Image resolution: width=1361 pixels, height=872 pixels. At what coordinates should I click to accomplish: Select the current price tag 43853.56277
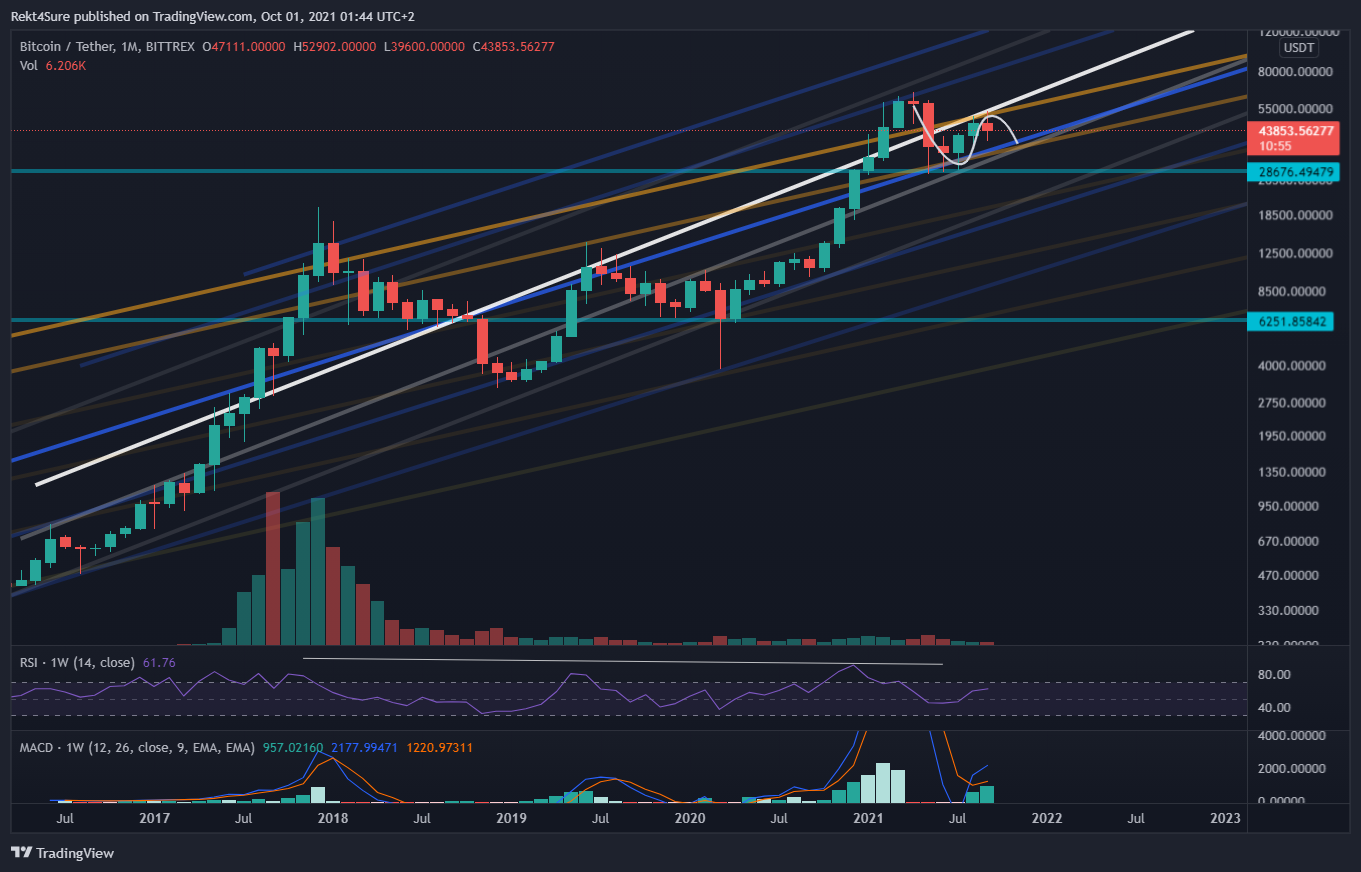(x=1295, y=131)
